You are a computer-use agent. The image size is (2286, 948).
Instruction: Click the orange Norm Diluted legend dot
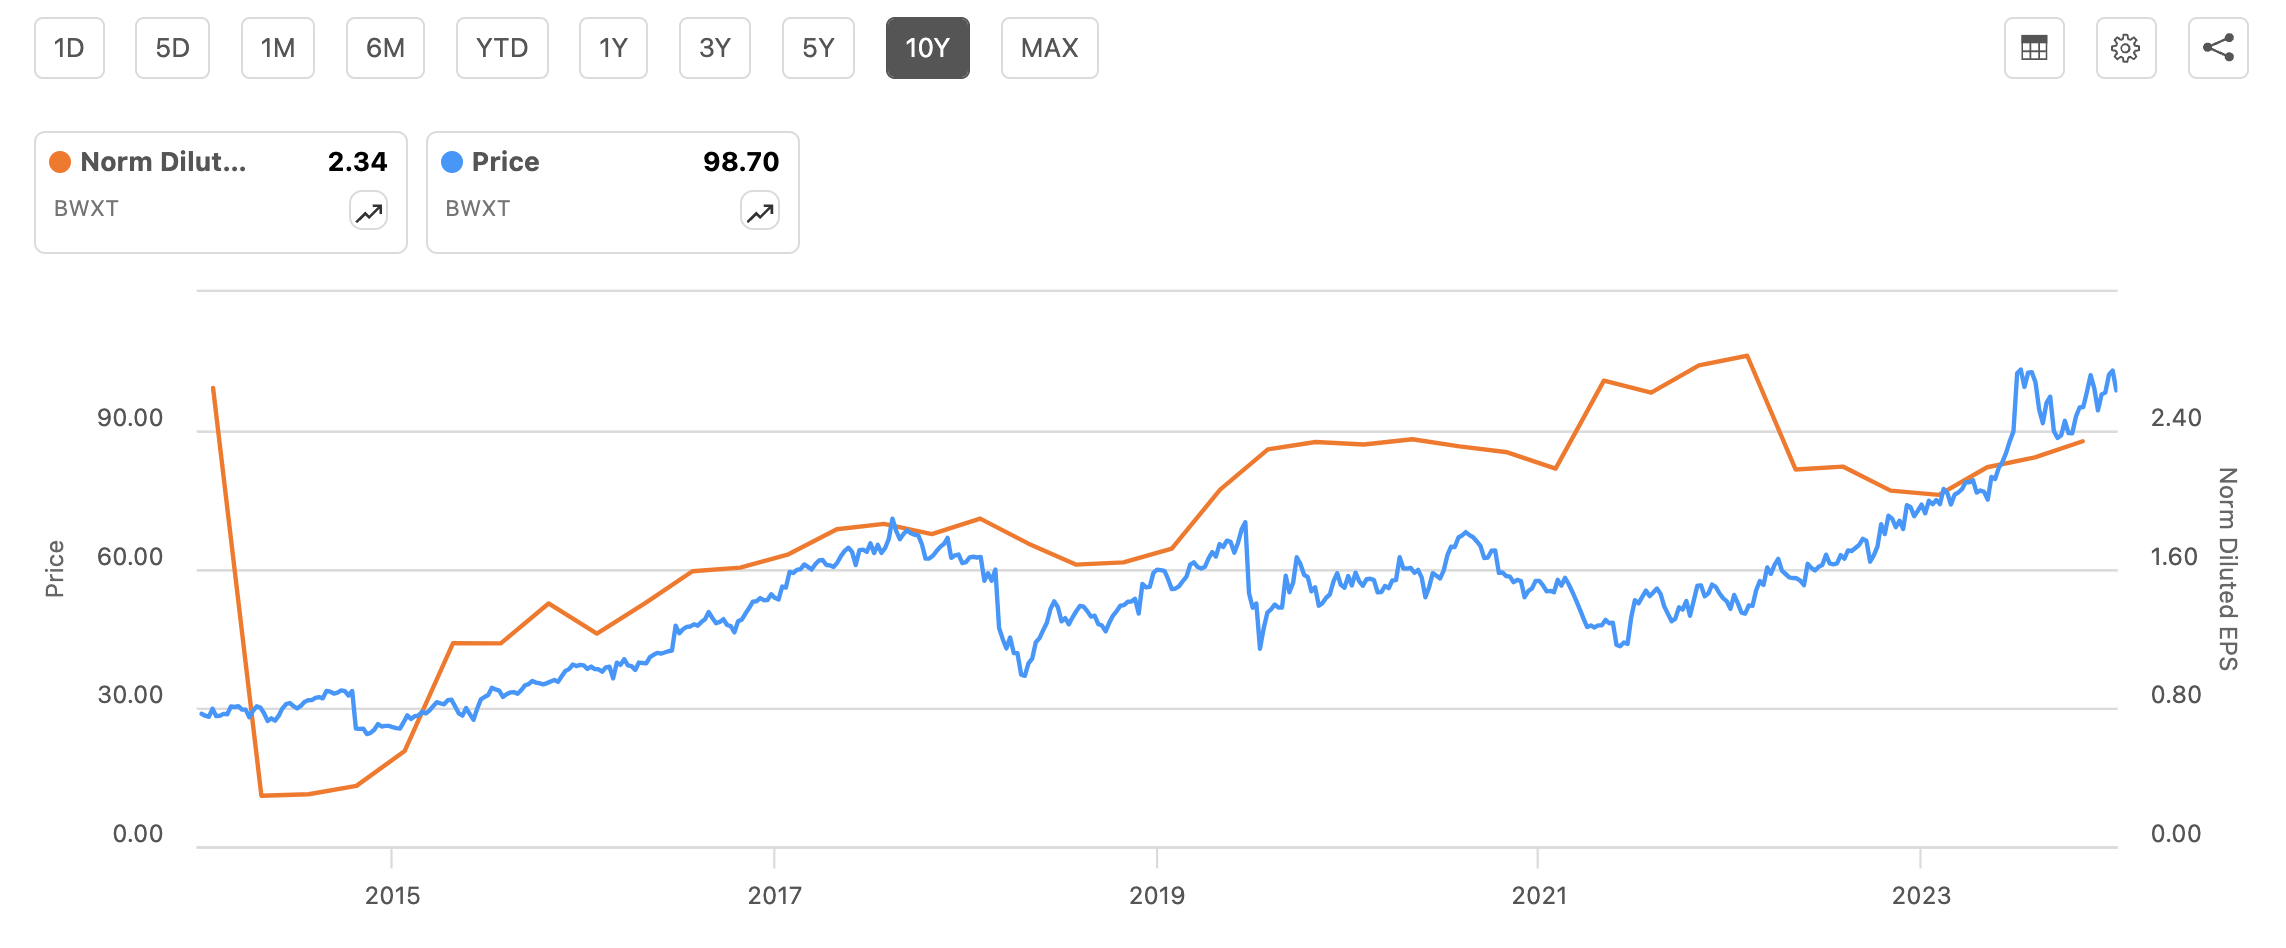pyautogui.click(x=62, y=161)
